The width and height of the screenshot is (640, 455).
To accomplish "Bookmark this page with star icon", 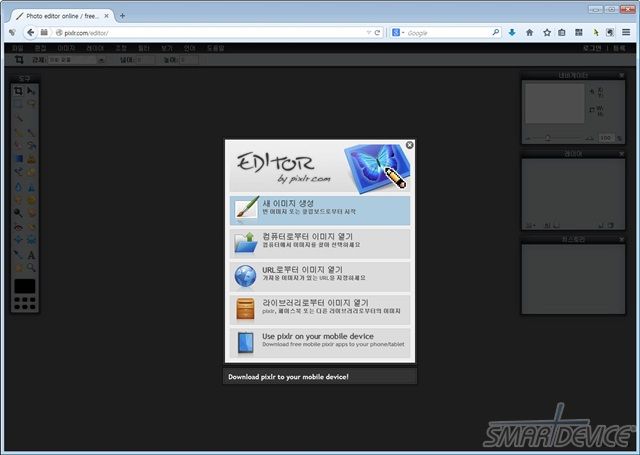I will (547, 32).
